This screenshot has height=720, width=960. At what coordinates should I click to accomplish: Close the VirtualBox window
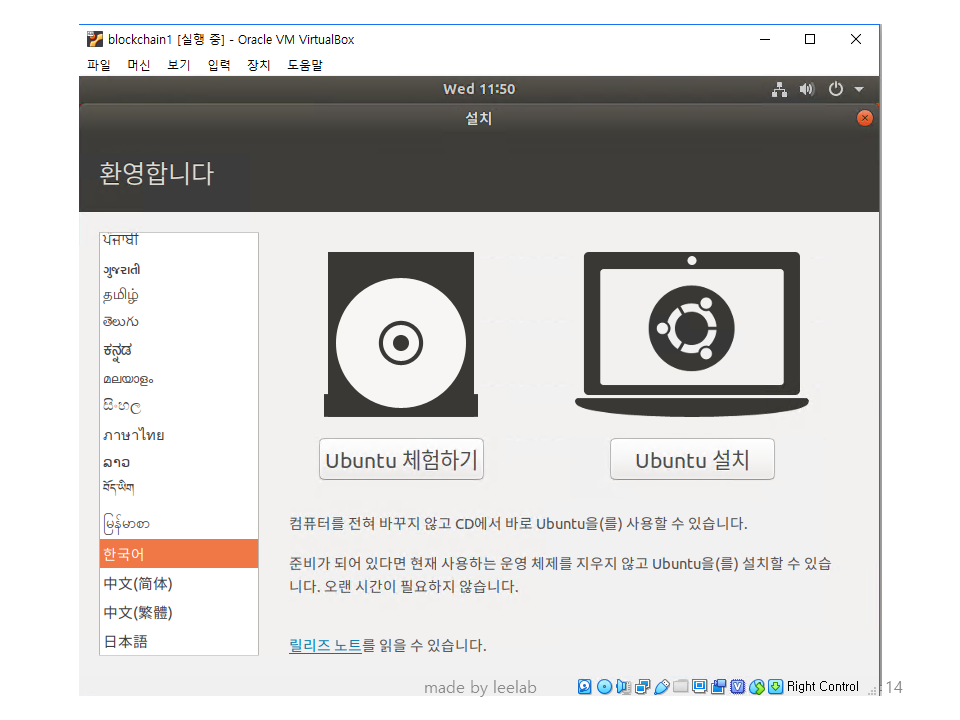[x=856, y=39]
